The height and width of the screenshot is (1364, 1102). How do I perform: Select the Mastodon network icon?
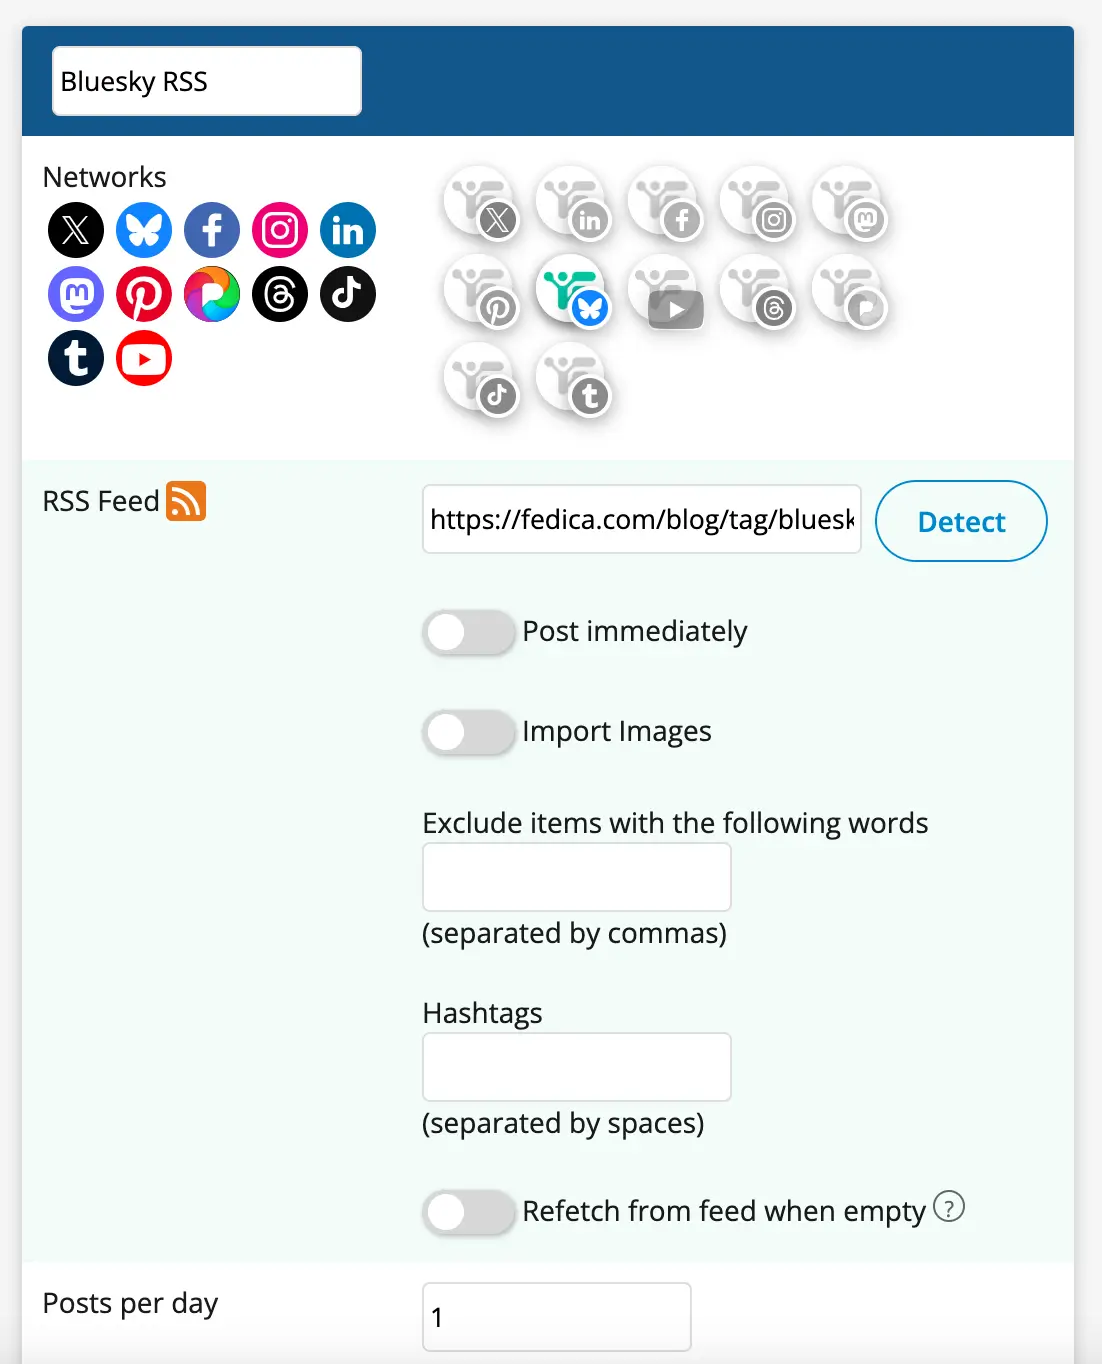(76, 294)
